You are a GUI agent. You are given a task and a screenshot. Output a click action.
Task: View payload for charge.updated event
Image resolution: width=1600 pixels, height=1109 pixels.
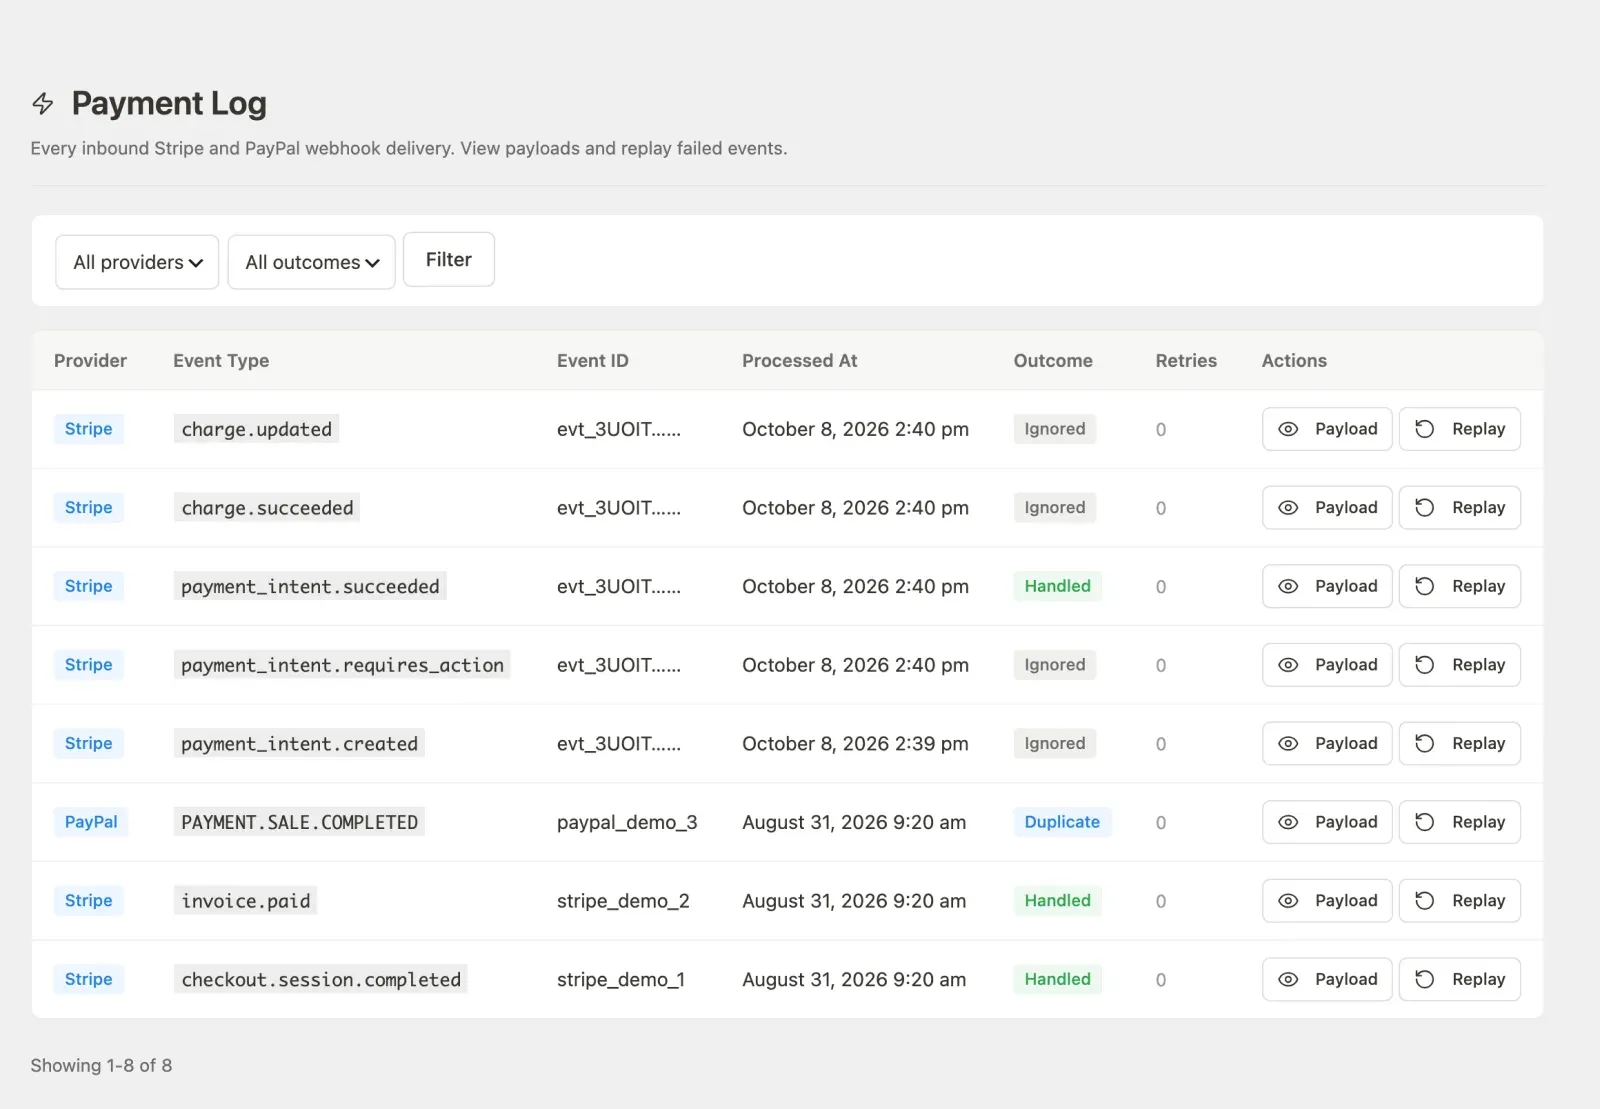pos(1327,429)
